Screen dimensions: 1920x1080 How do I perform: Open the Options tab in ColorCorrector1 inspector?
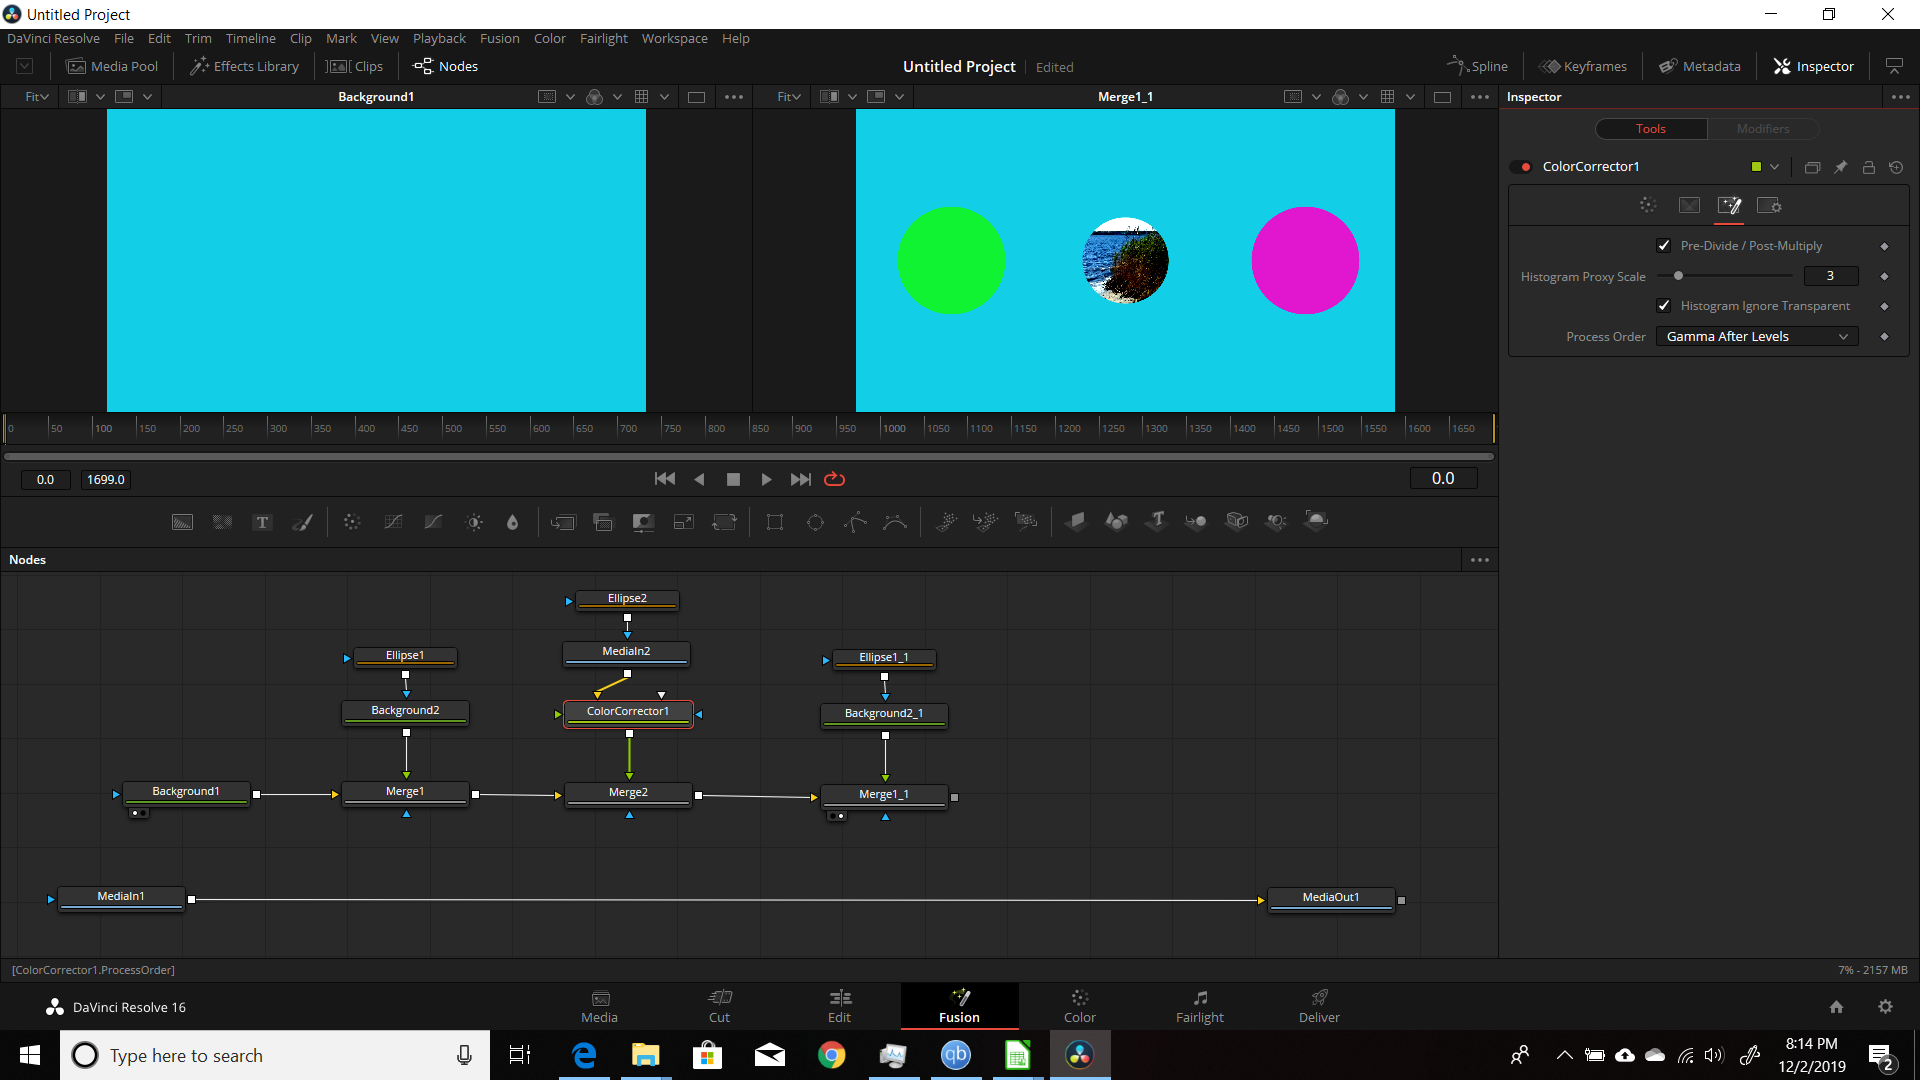[x=1729, y=206]
